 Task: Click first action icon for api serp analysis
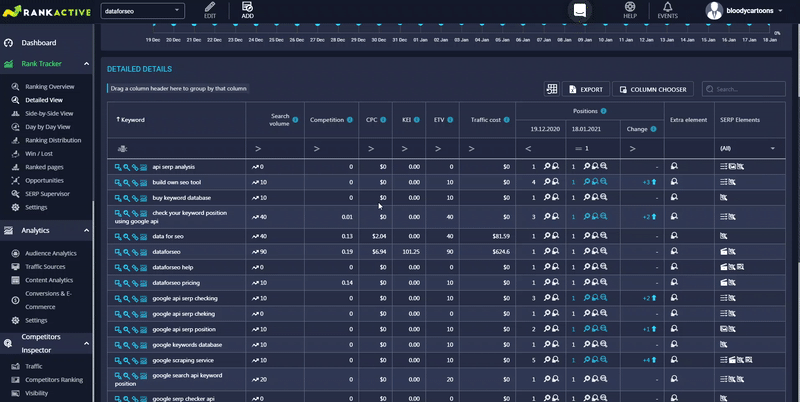[x=118, y=167]
